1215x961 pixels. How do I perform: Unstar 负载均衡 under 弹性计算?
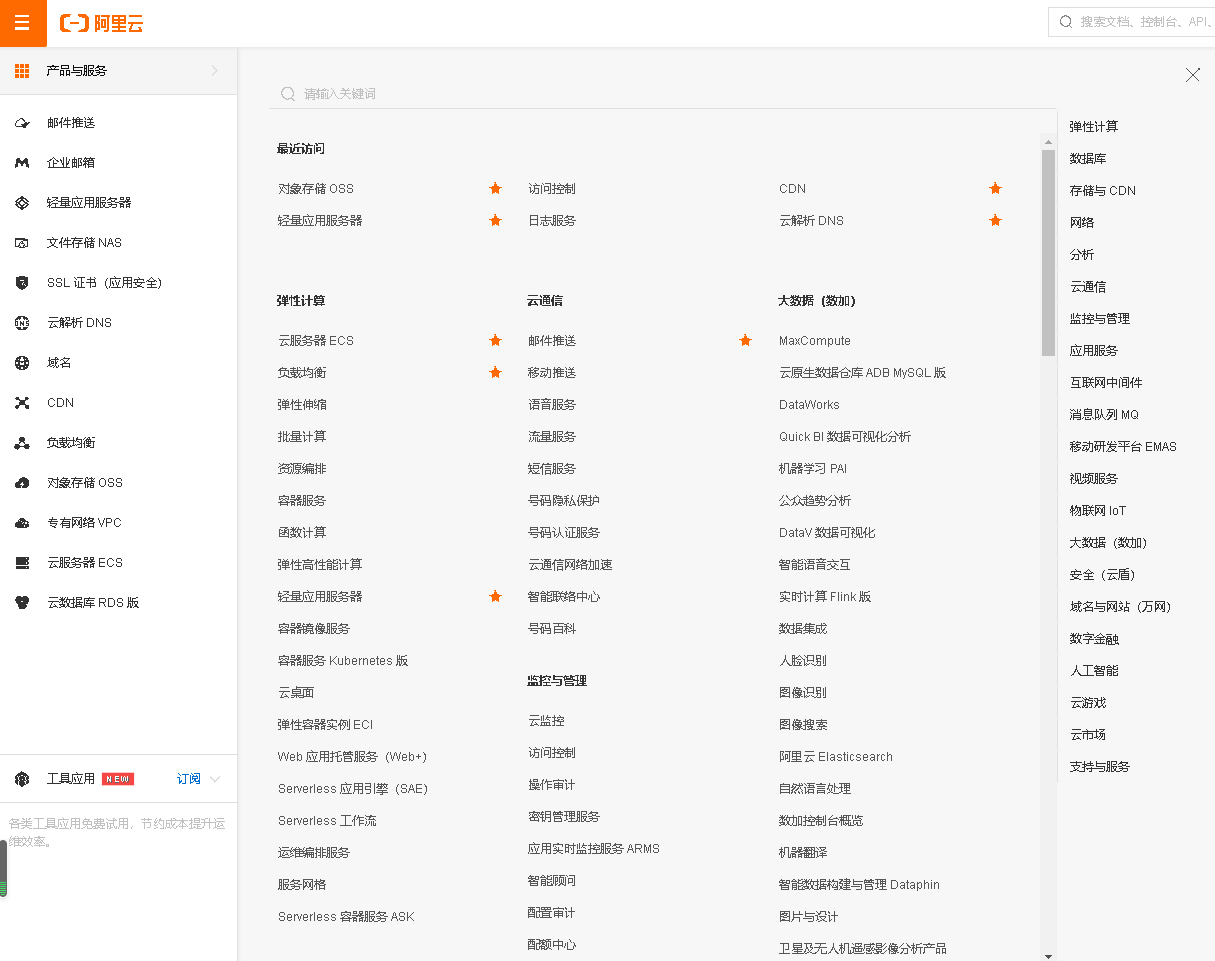(495, 372)
